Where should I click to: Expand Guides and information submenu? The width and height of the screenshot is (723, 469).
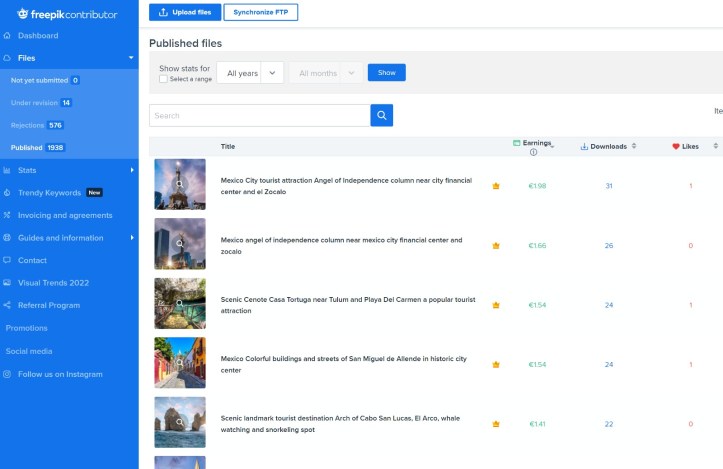(131, 238)
